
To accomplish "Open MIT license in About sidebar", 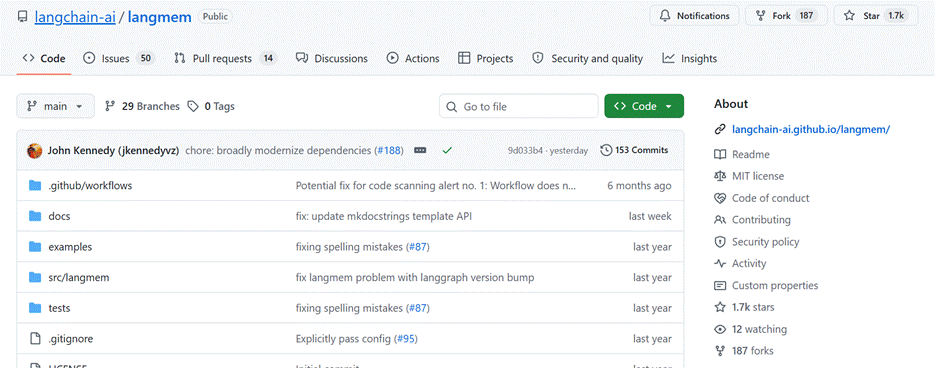I will (x=757, y=176).
